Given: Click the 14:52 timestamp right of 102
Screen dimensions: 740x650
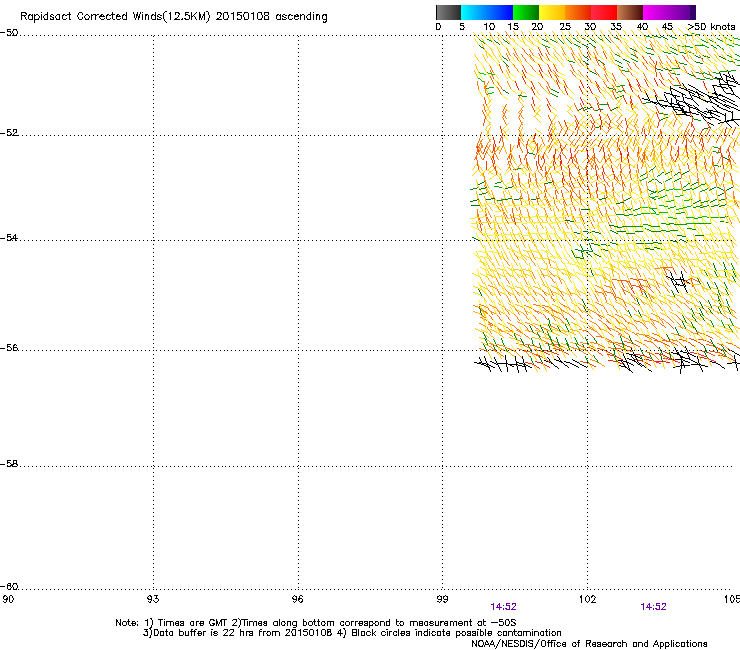Looking at the screenshot, I should tap(653, 607).
